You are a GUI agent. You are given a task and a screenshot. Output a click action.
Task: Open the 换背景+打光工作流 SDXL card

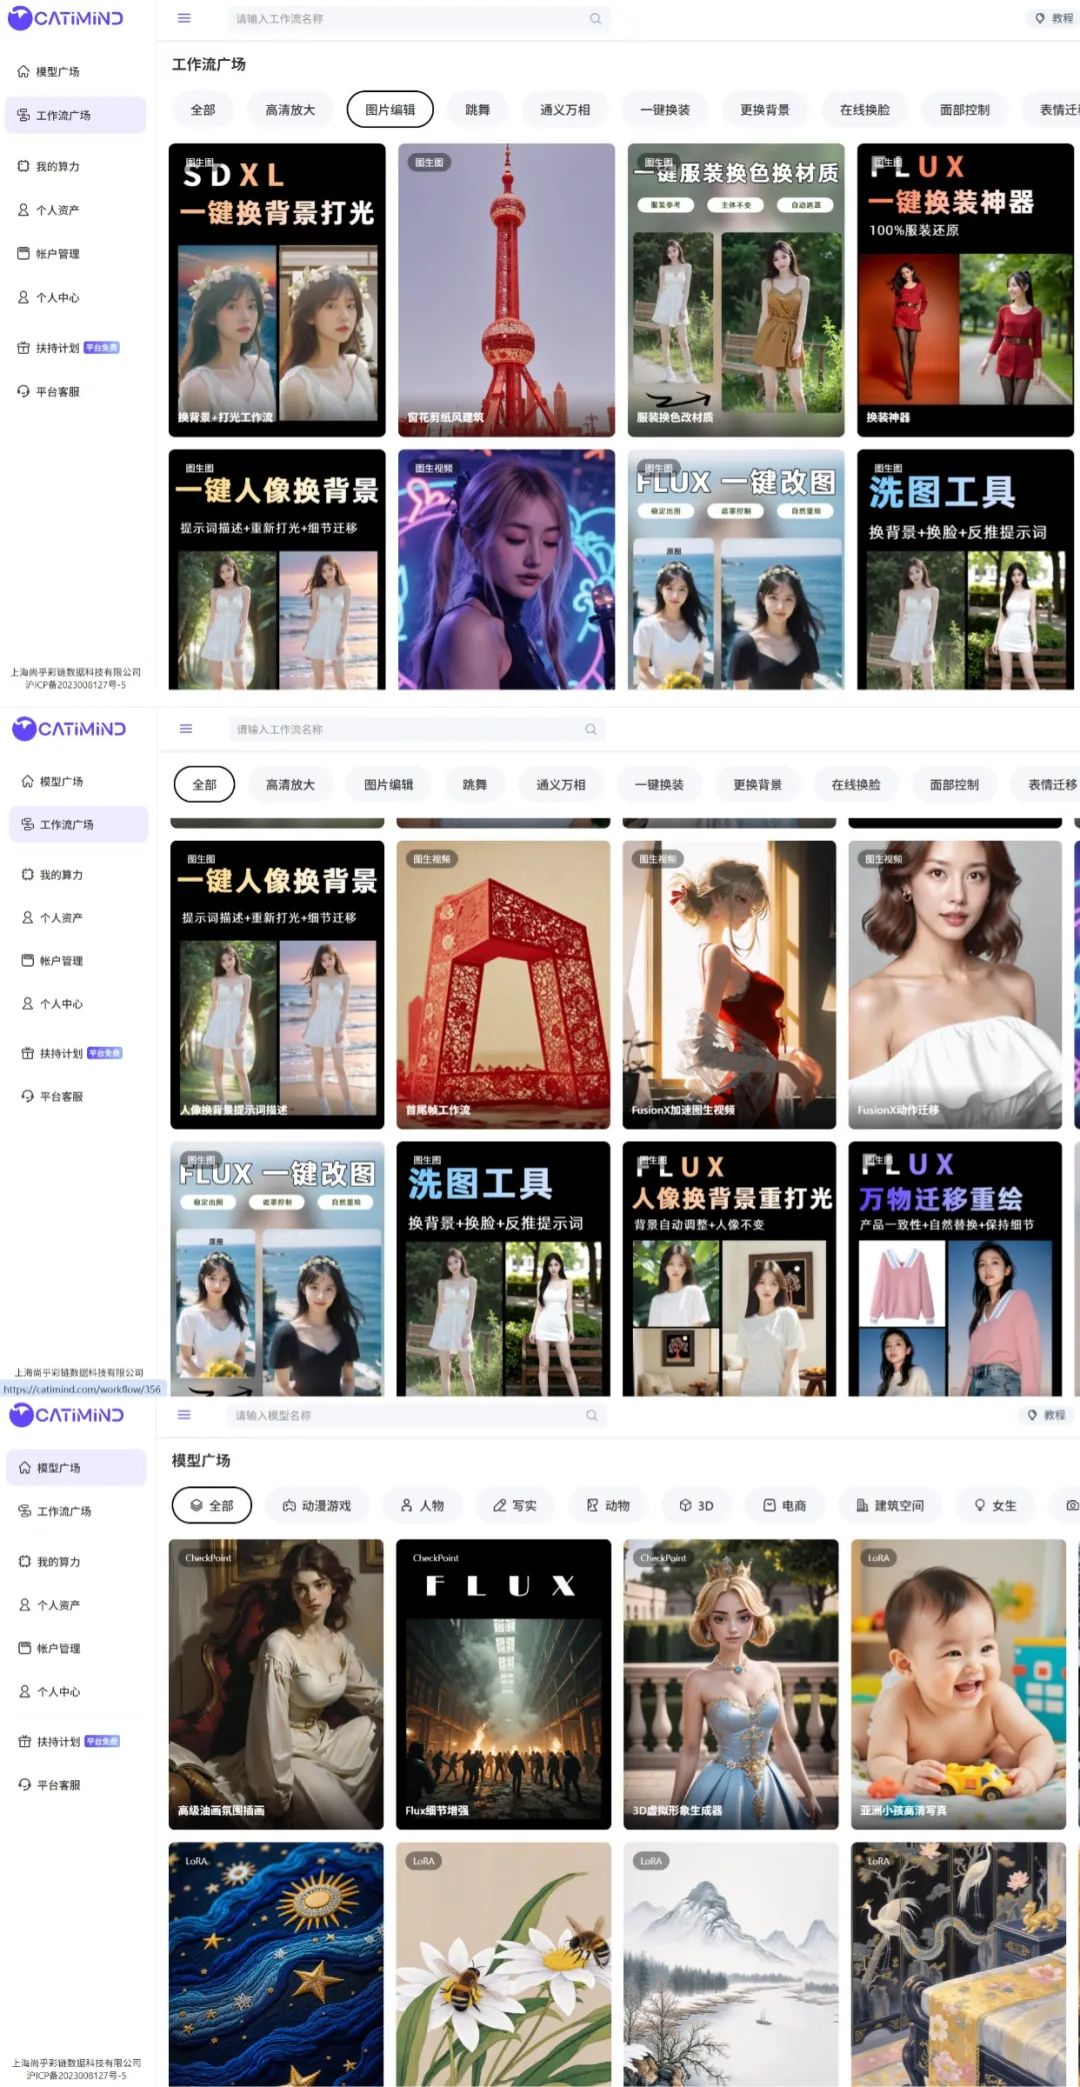click(277, 290)
